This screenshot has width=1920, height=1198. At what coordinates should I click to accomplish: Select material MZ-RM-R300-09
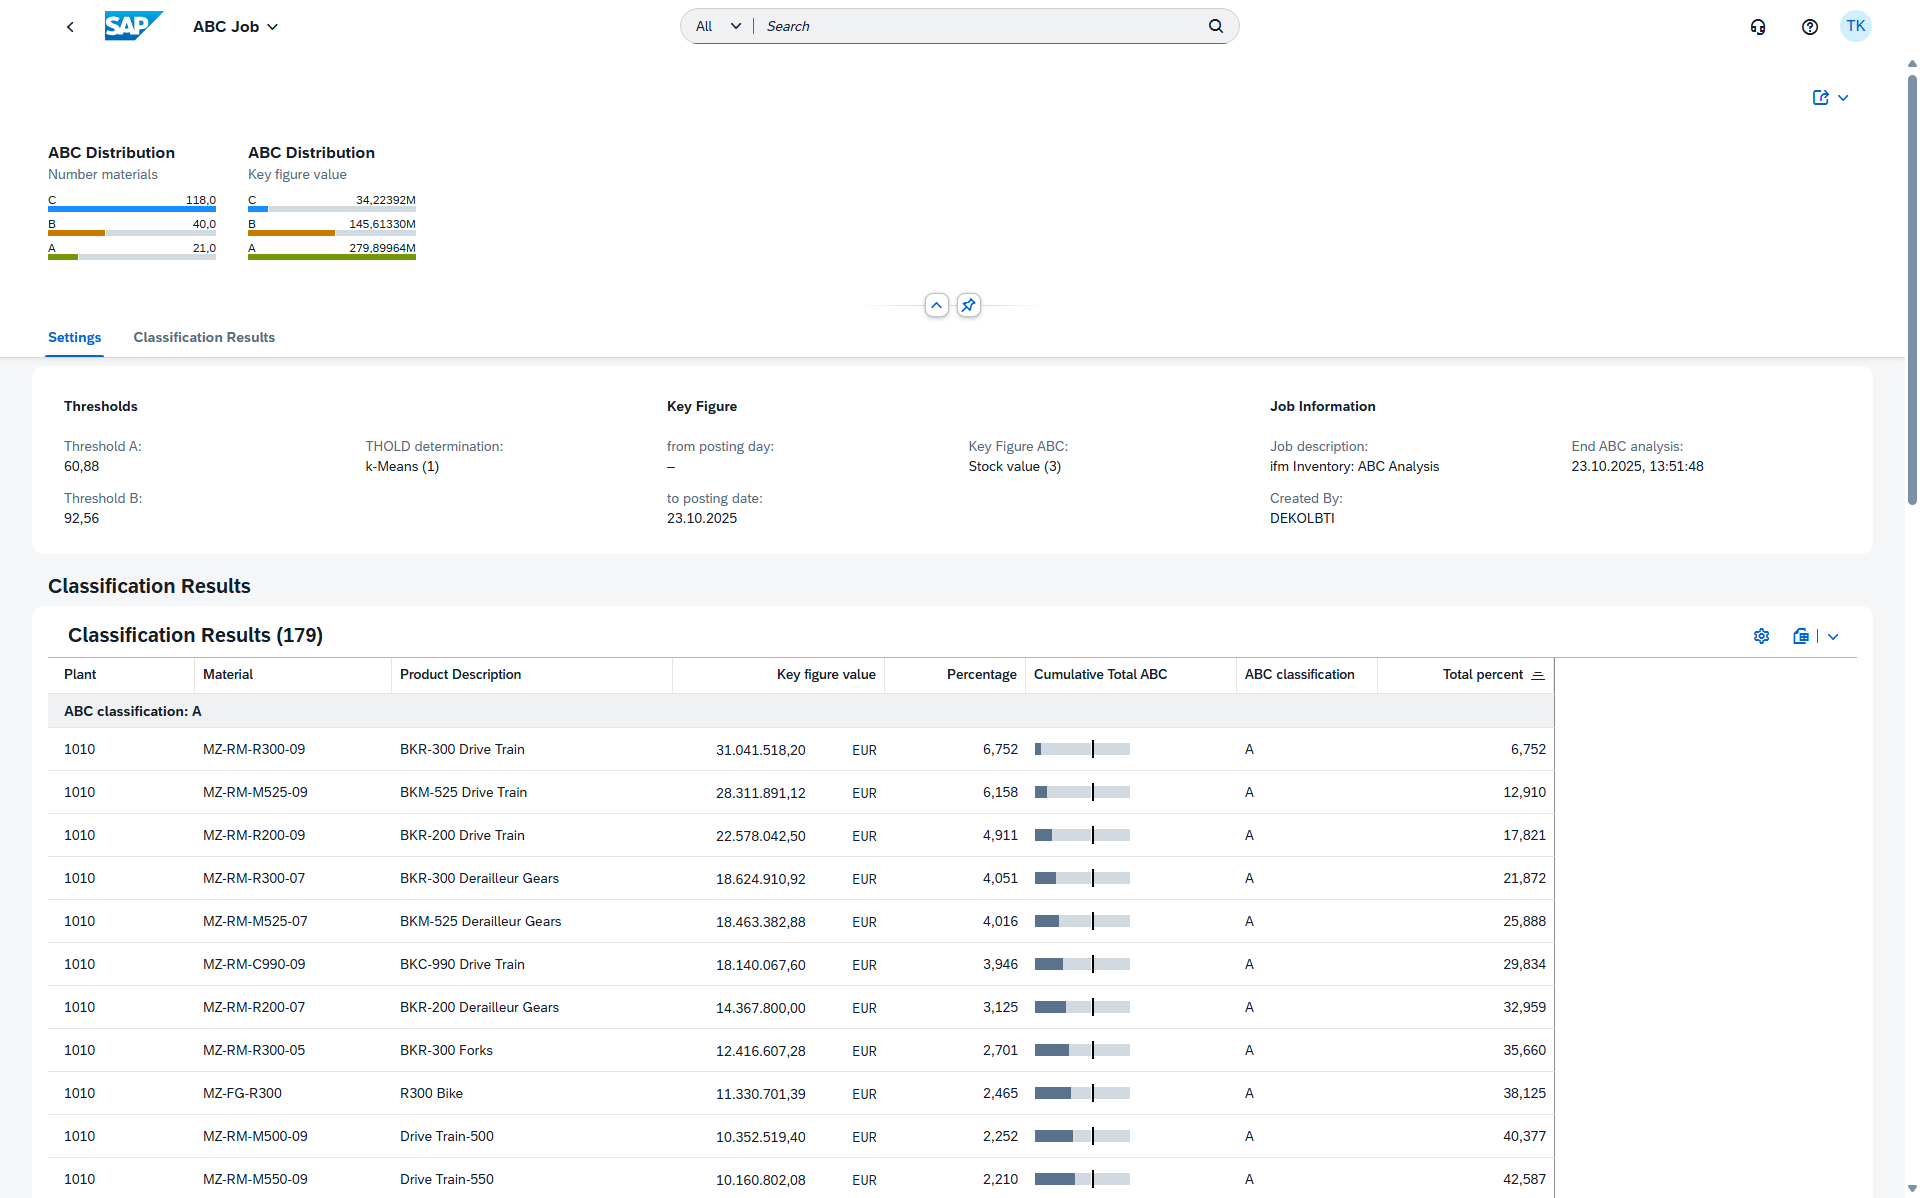(x=254, y=749)
